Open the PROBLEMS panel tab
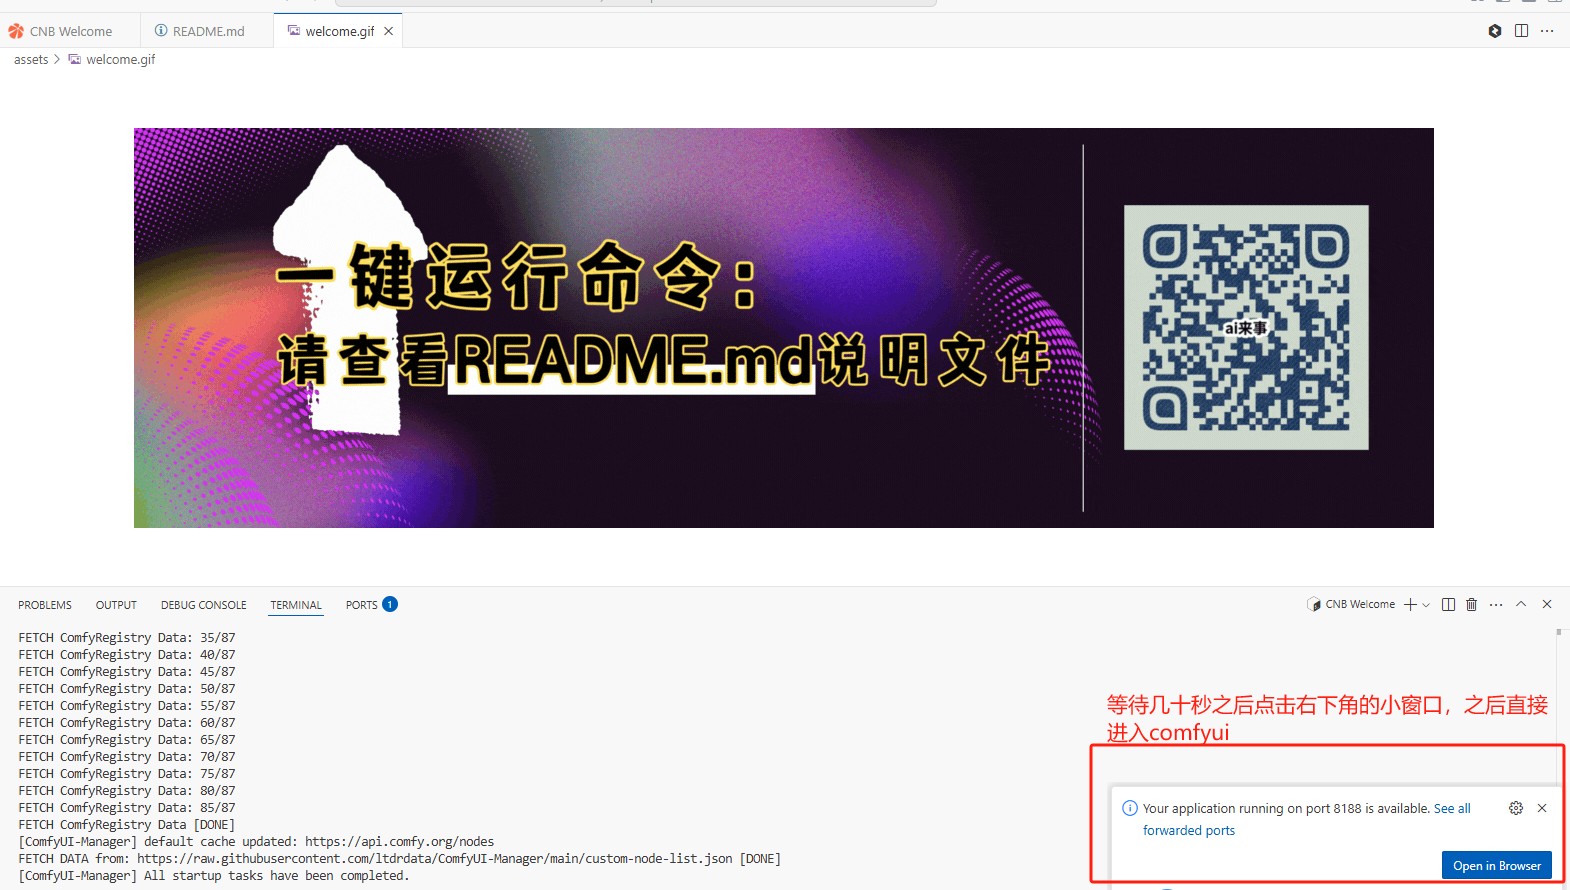 point(45,605)
